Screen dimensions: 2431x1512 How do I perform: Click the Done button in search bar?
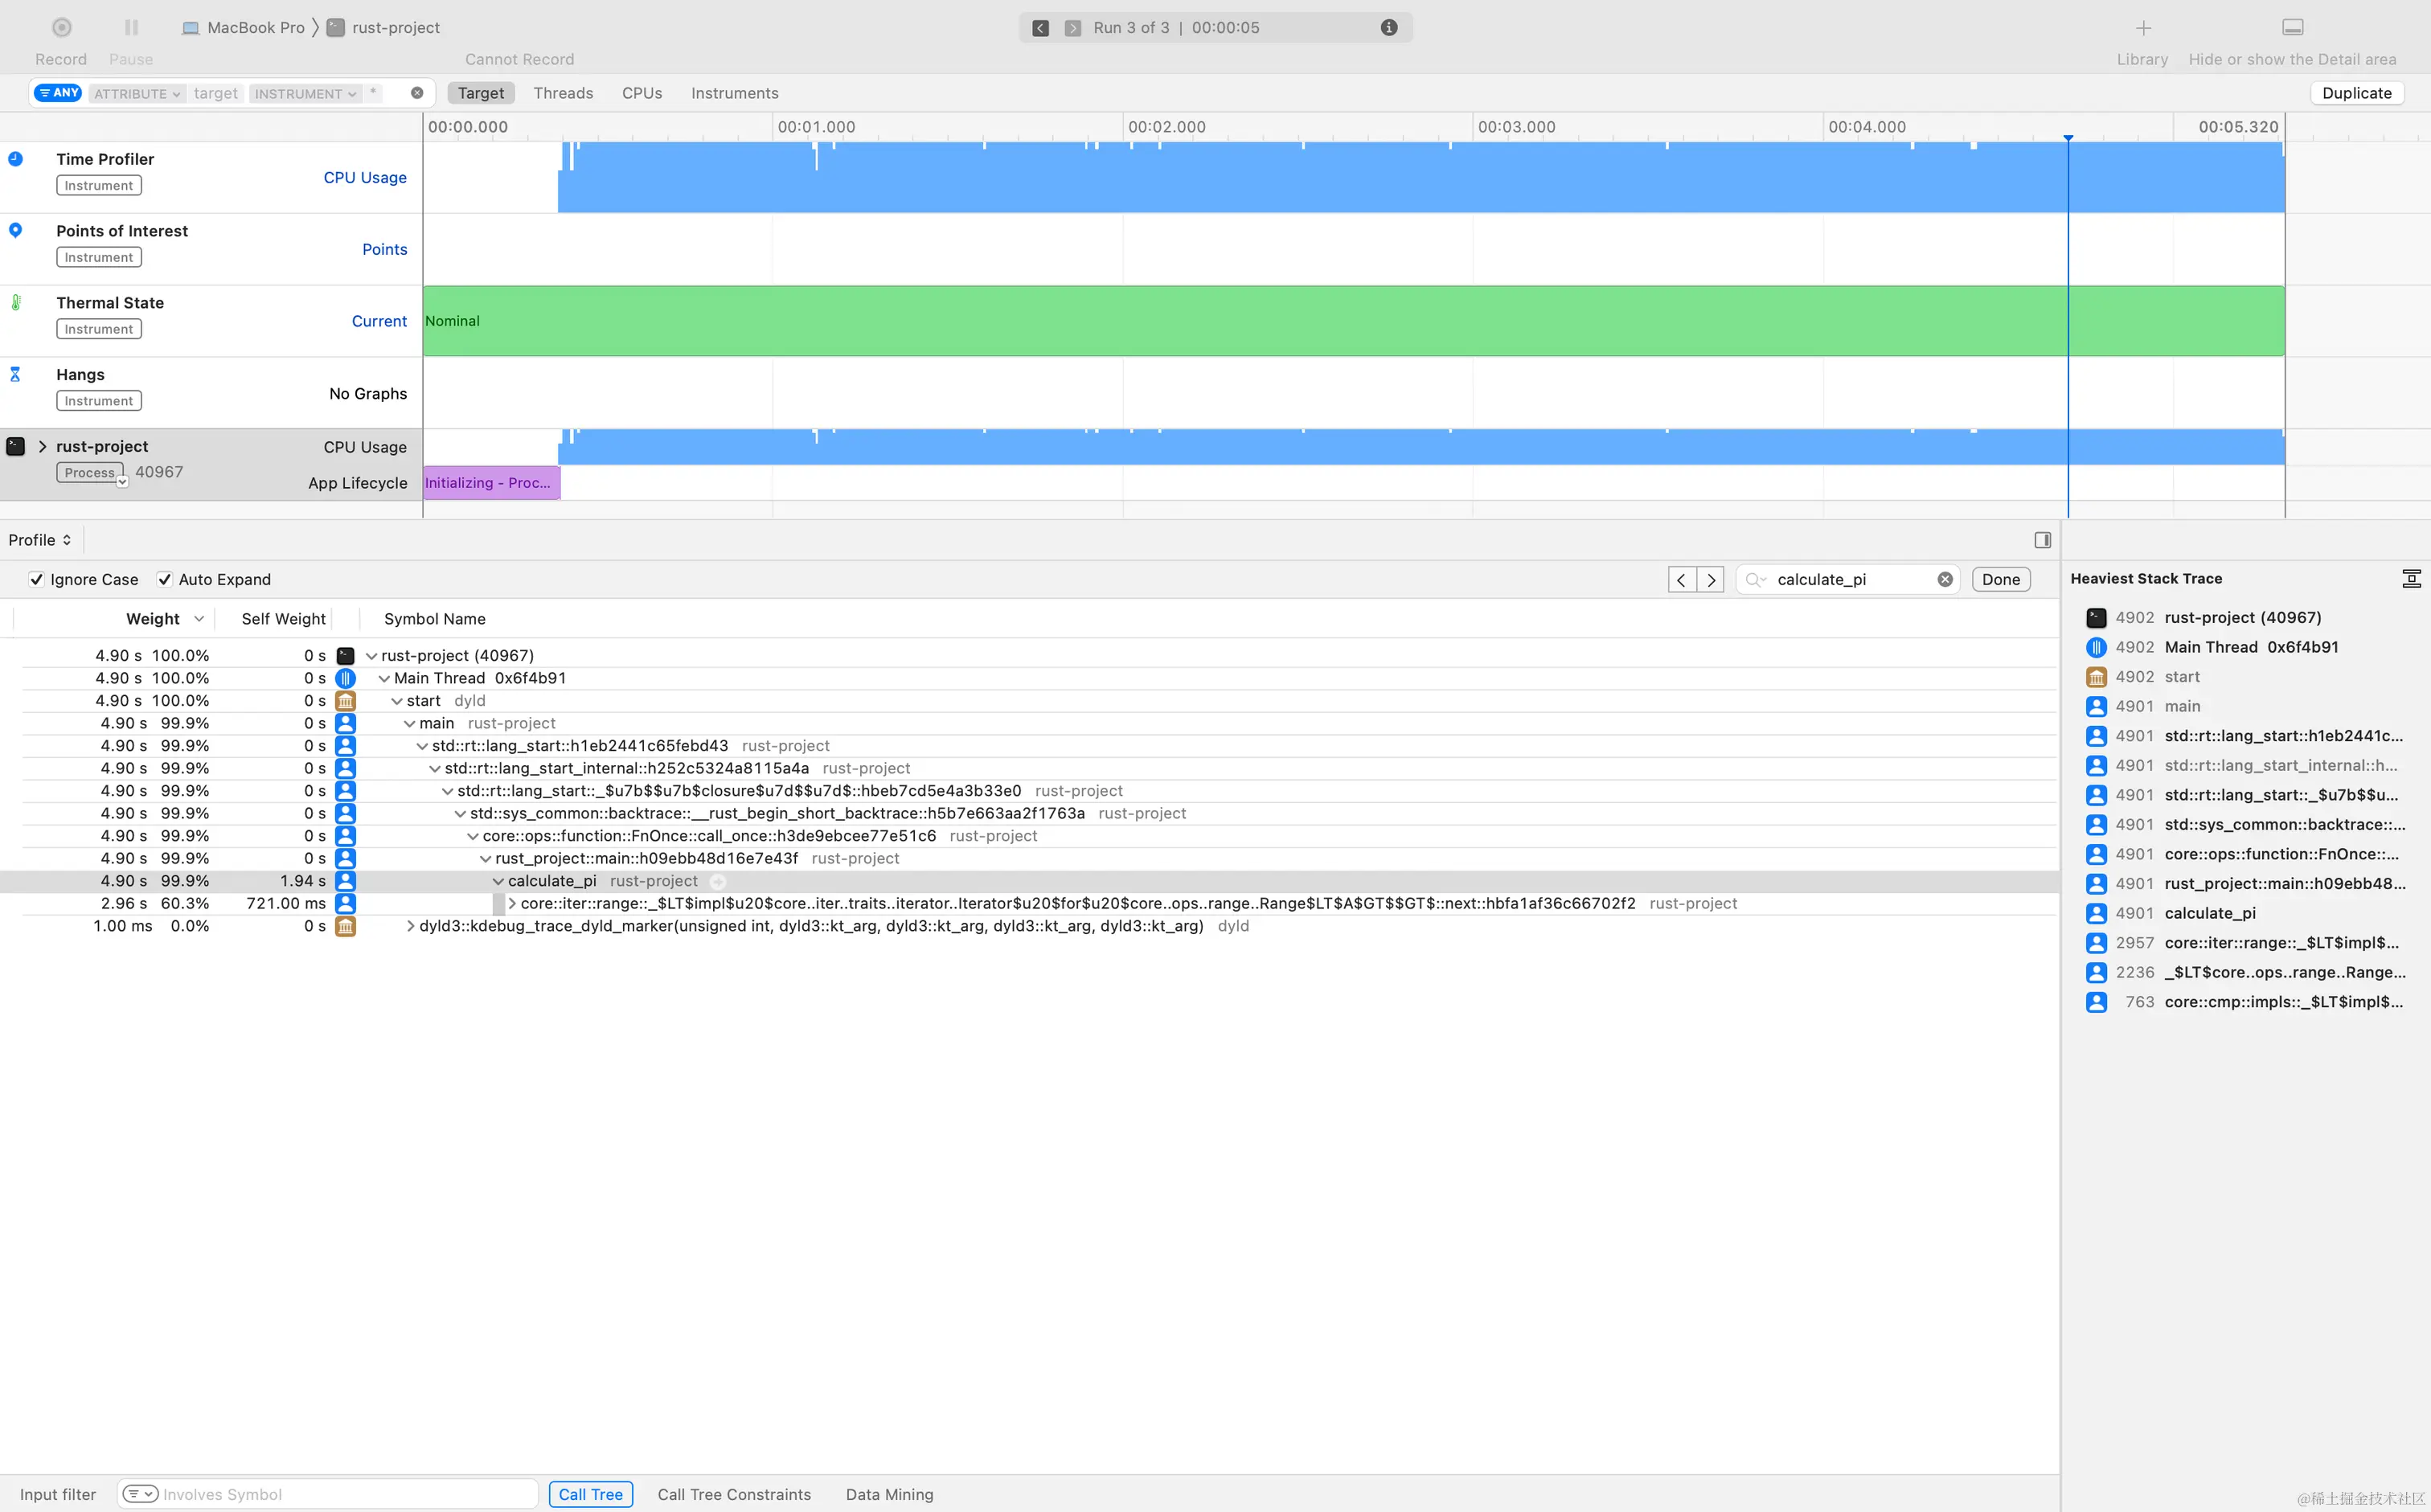pos(2001,578)
